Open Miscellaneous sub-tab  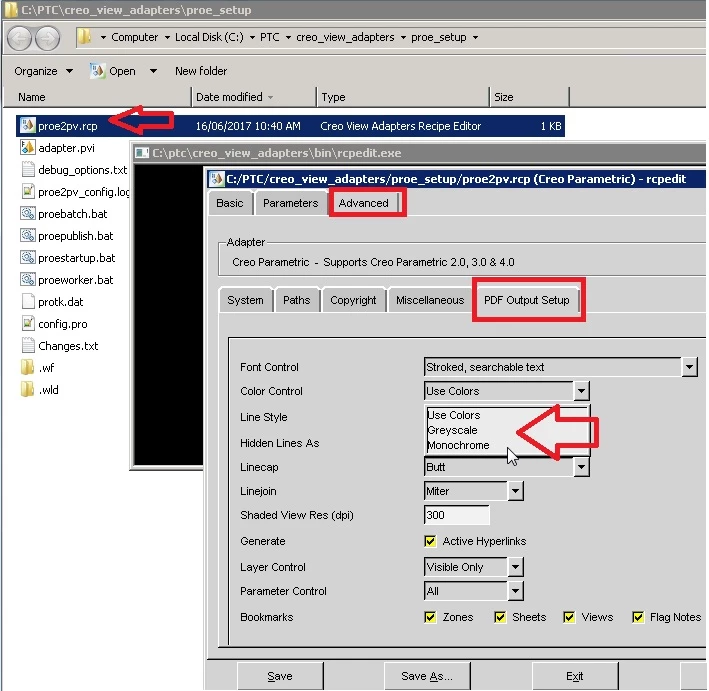pyautogui.click(x=430, y=300)
